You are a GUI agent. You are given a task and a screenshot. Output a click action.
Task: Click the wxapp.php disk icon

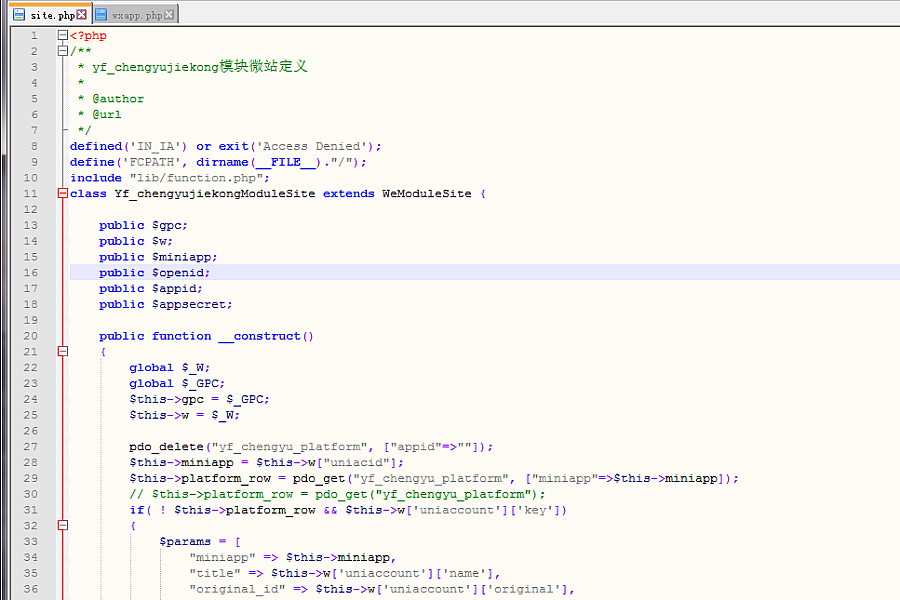[x=101, y=15]
